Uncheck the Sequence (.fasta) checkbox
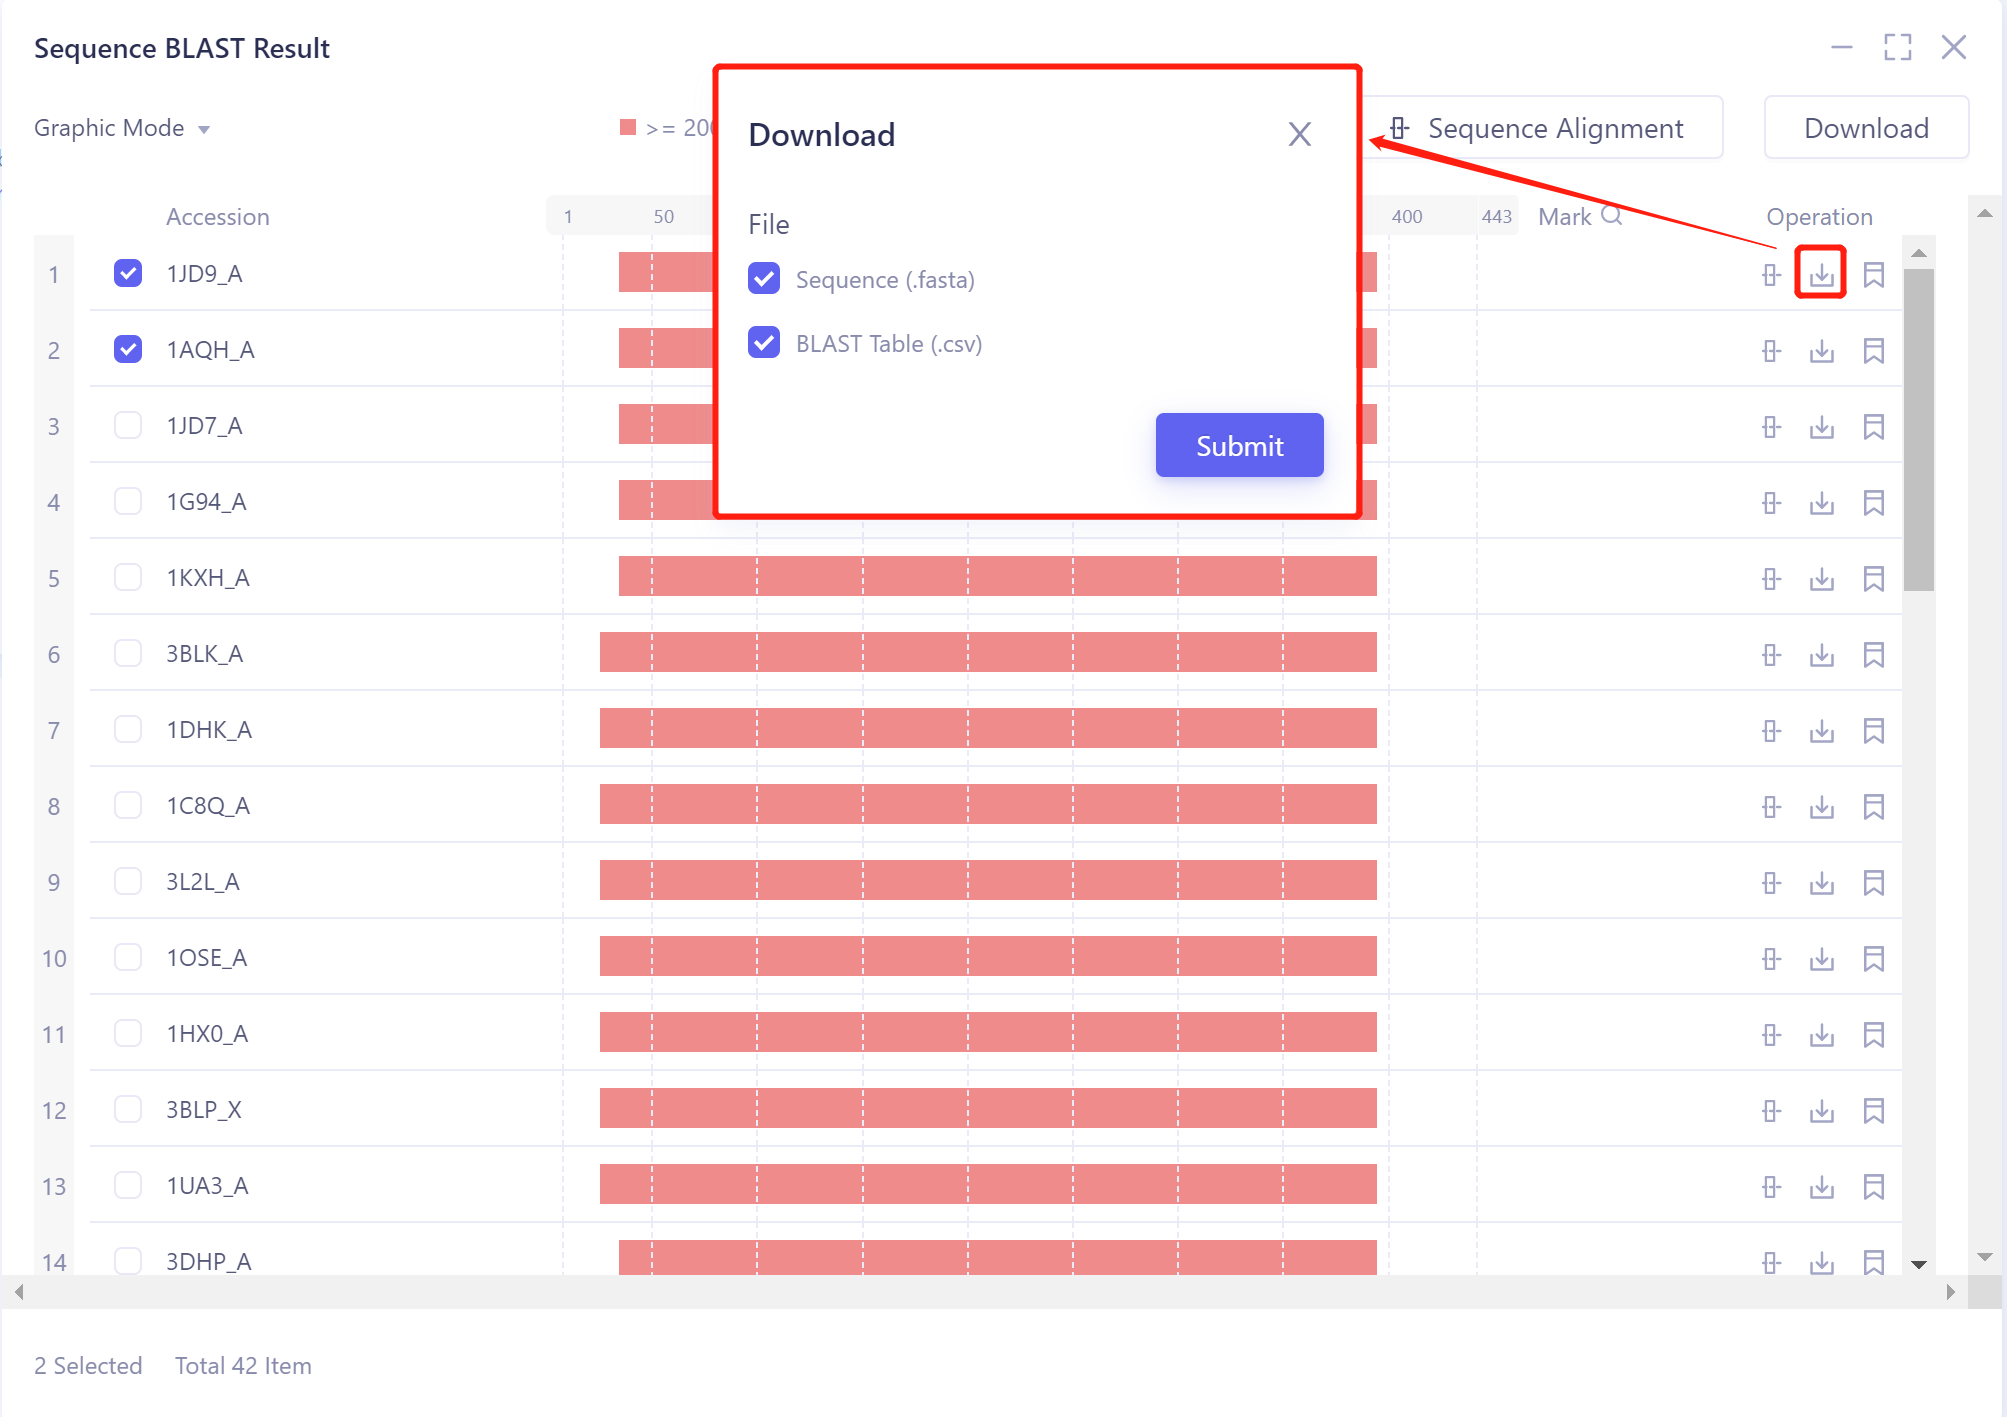 [764, 279]
